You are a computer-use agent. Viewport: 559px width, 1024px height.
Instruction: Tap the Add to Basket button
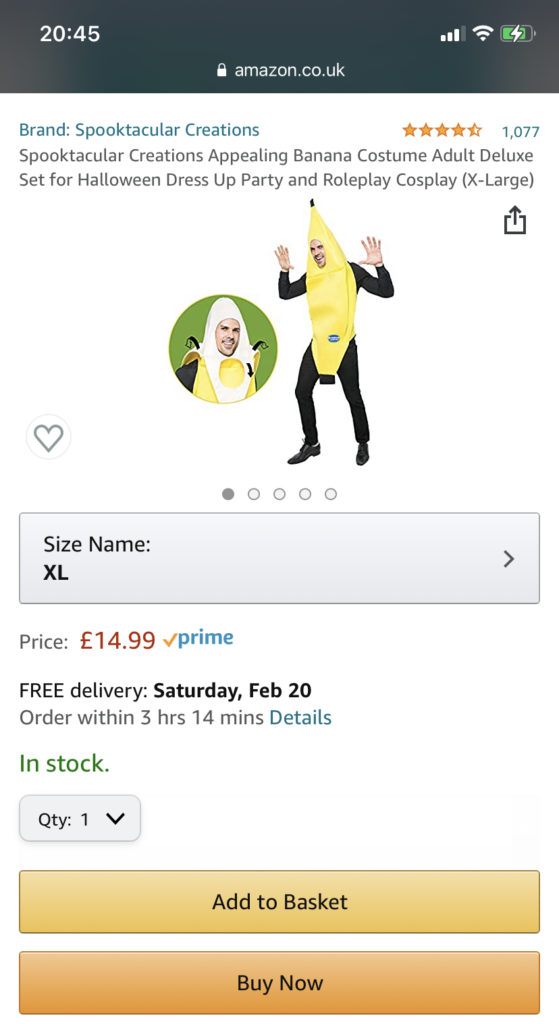pos(280,902)
